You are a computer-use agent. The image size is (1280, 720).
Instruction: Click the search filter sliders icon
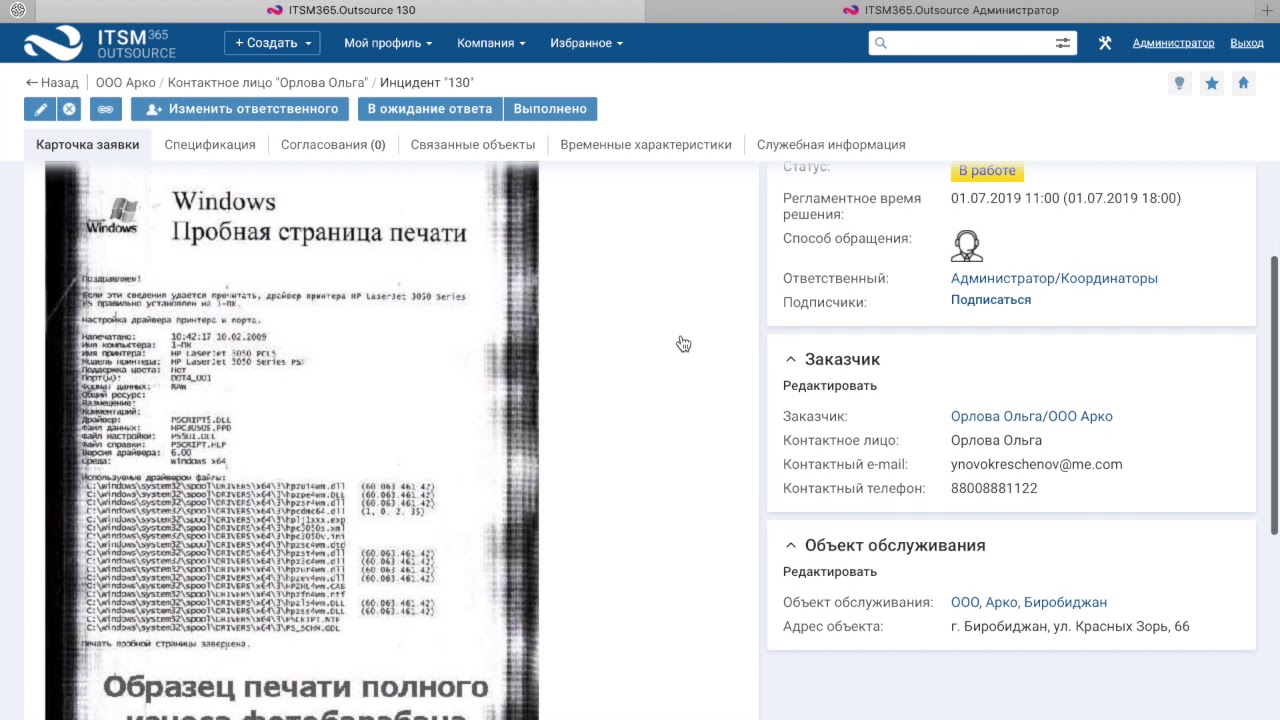(1062, 43)
